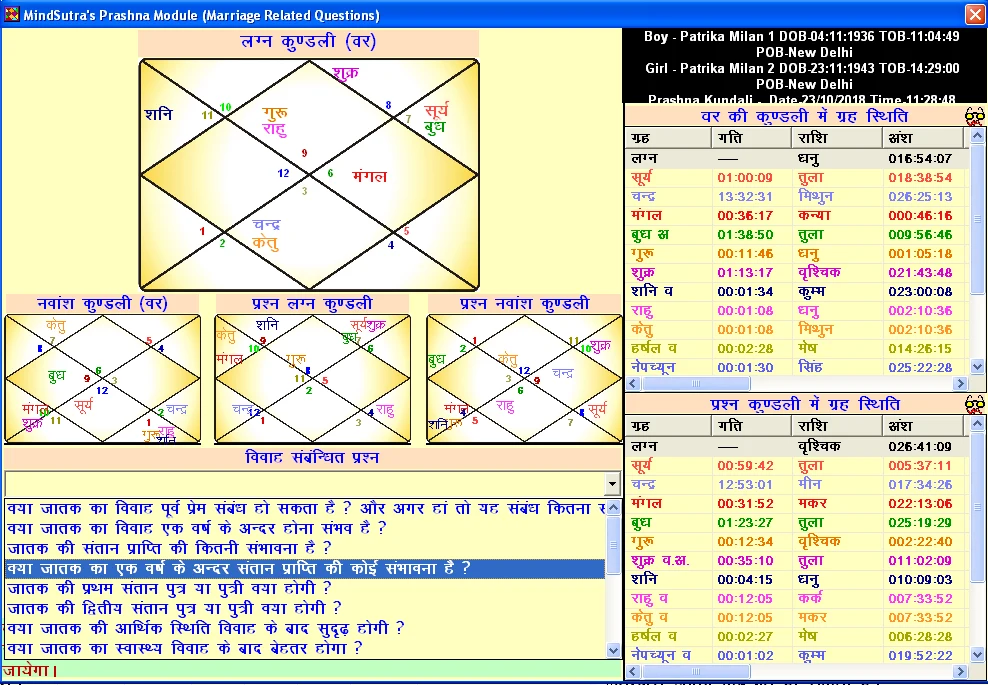
Task: Close the Prashna Module window
Action: (974, 14)
